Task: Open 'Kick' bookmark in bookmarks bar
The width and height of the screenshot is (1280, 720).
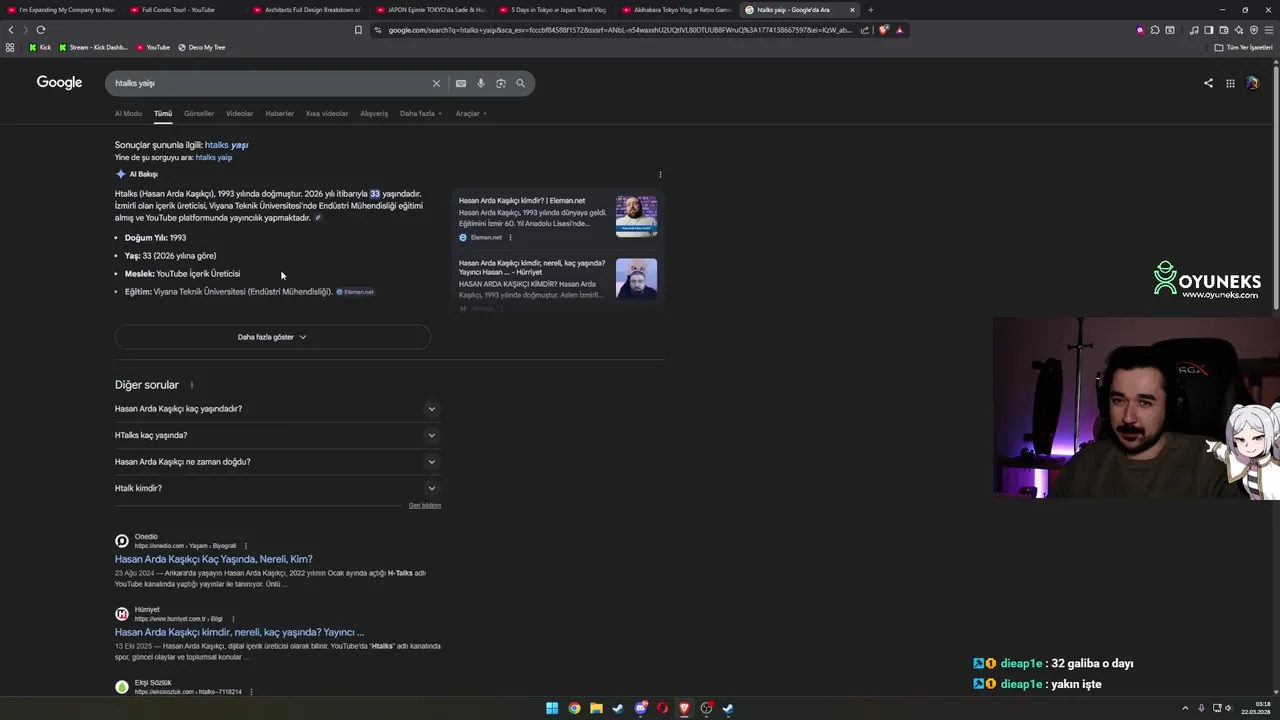Action: tap(40, 47)
